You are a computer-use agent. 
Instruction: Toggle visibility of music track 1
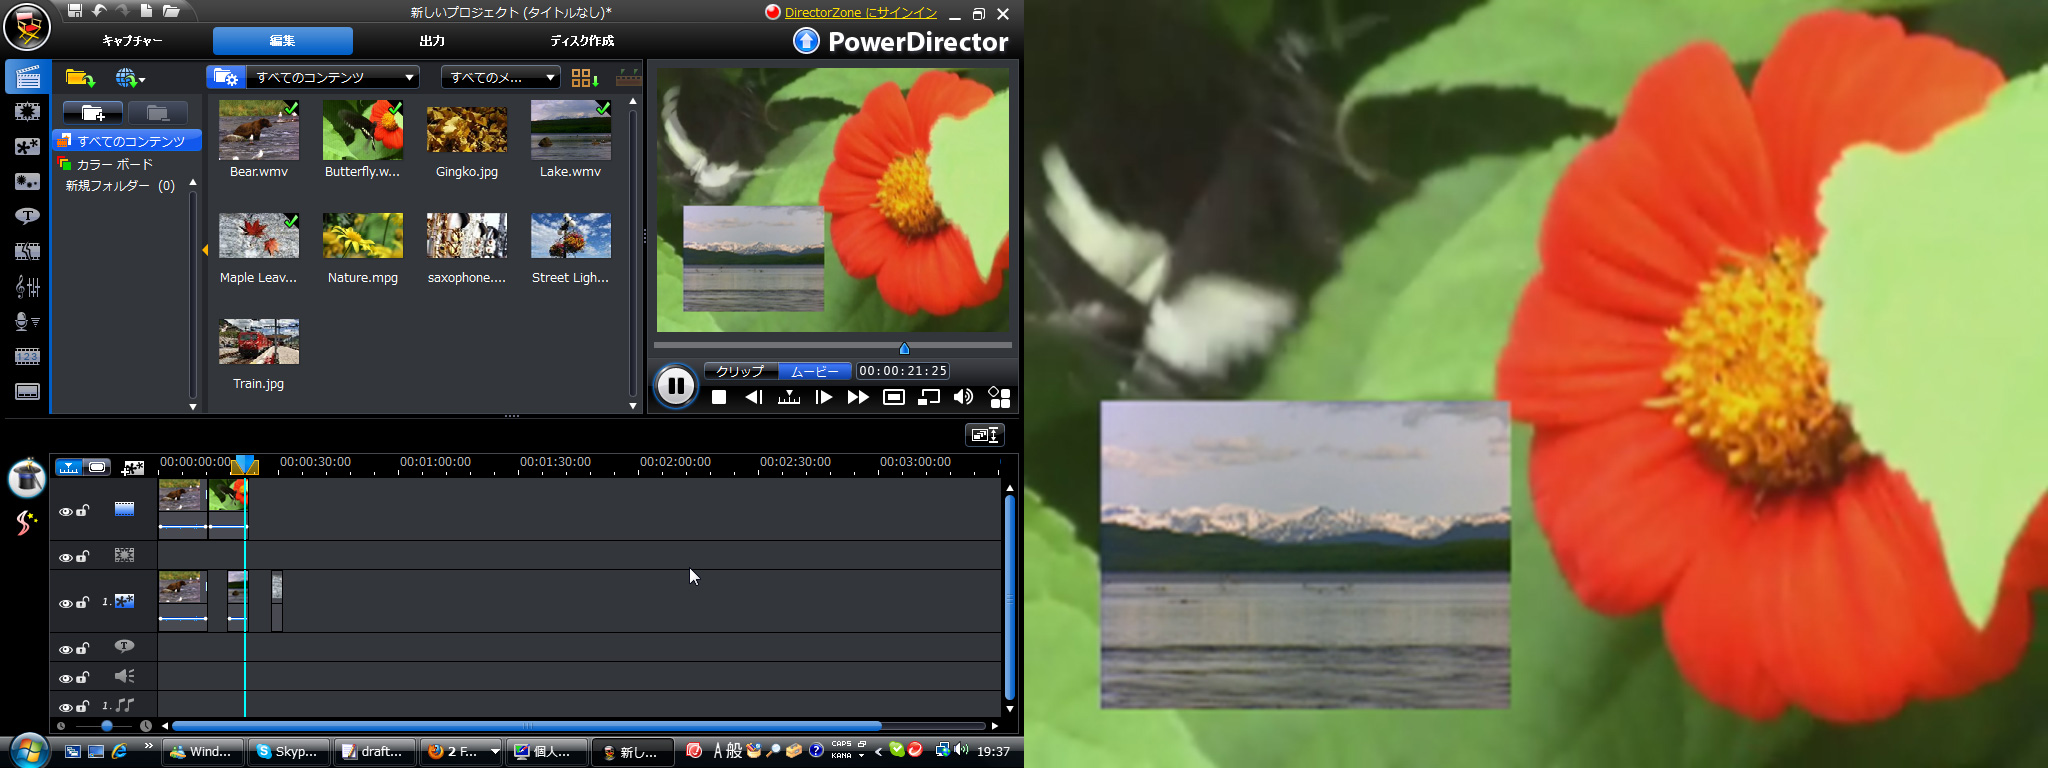65,707
